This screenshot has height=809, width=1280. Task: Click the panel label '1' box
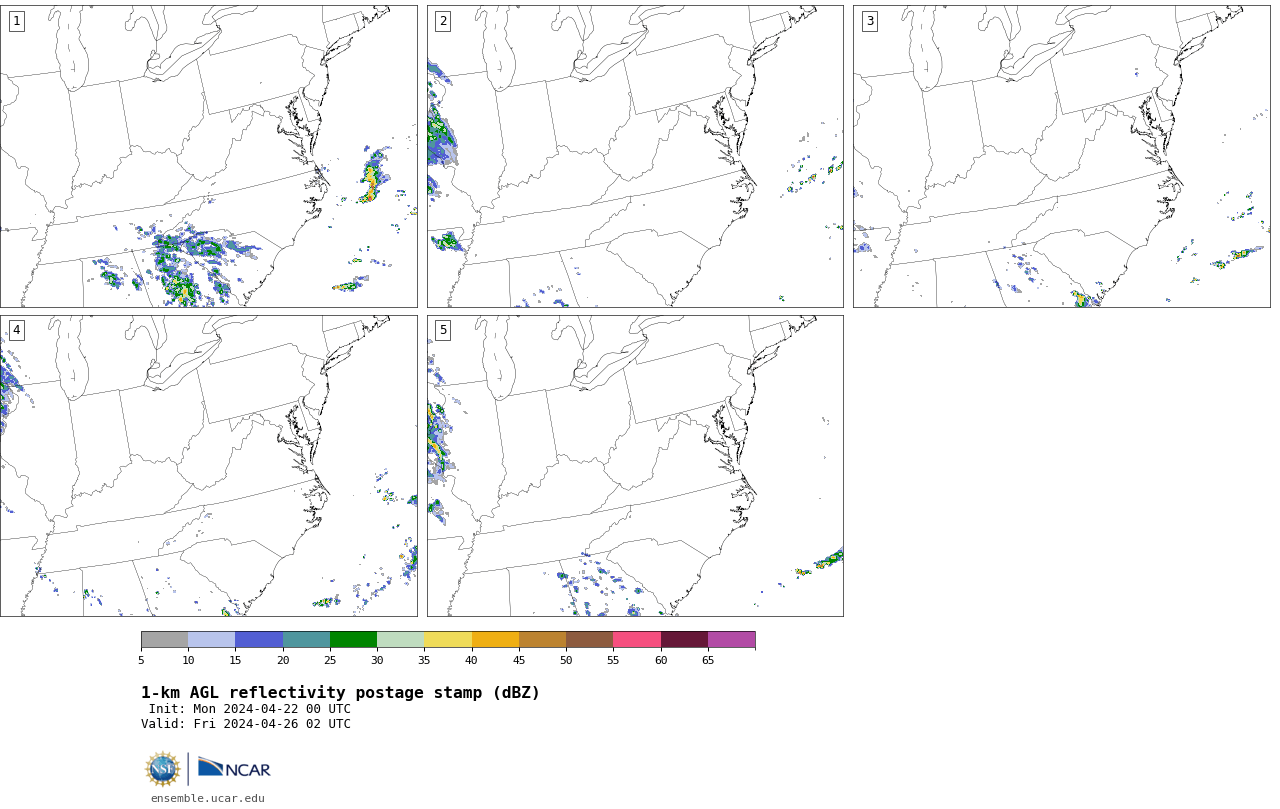coord(16,21)
